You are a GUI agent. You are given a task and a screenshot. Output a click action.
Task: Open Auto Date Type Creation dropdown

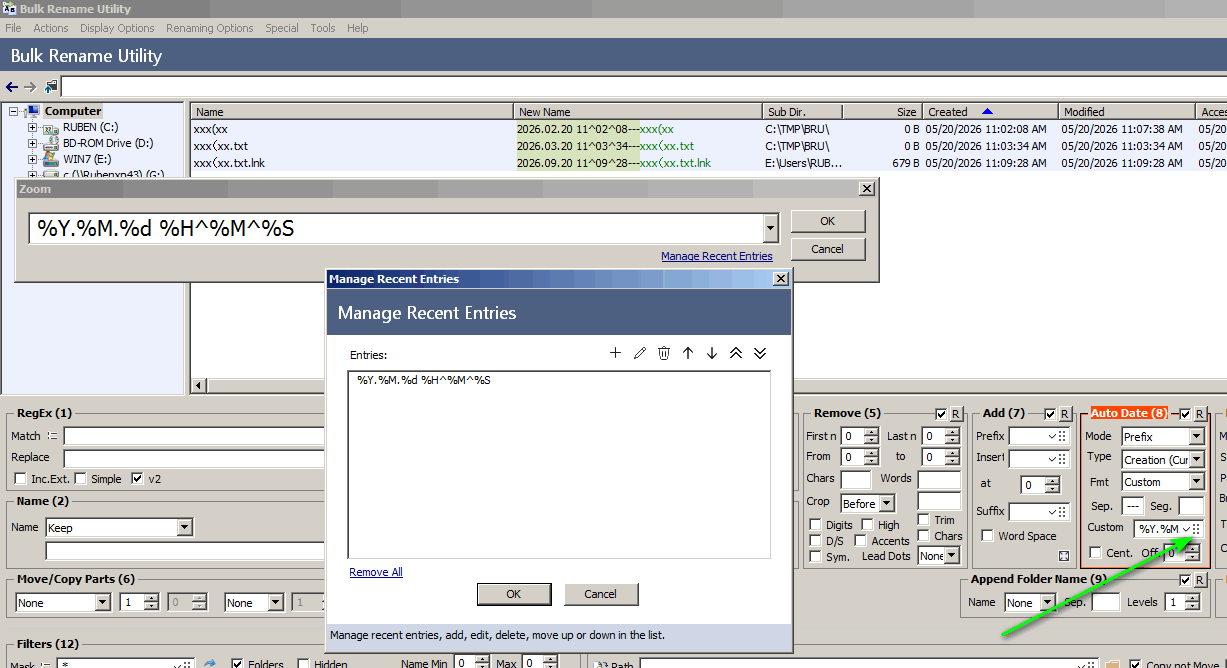(1196, 460)
